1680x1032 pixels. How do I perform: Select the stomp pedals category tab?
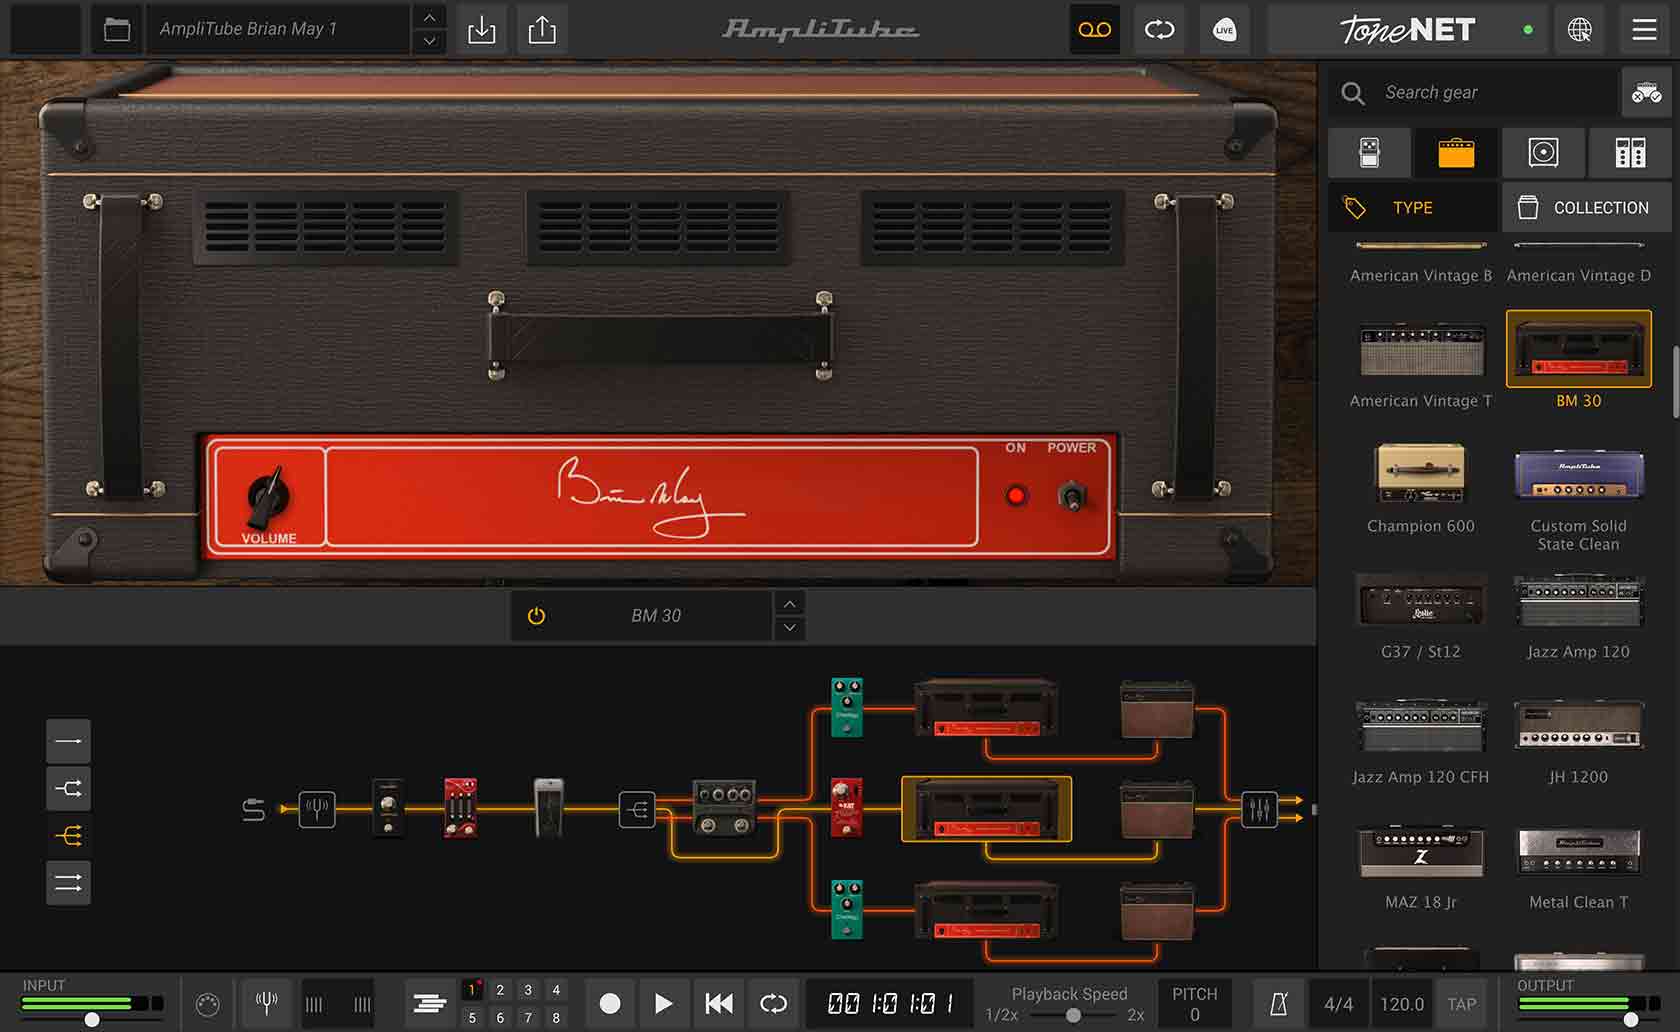(x=1370, y=152)
